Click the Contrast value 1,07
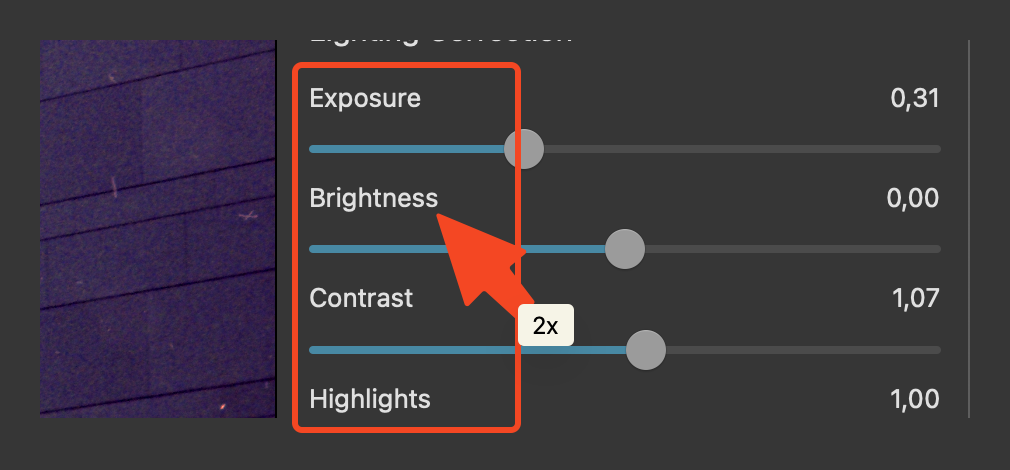Screen dimensions: 1010x470 point(914,298)
